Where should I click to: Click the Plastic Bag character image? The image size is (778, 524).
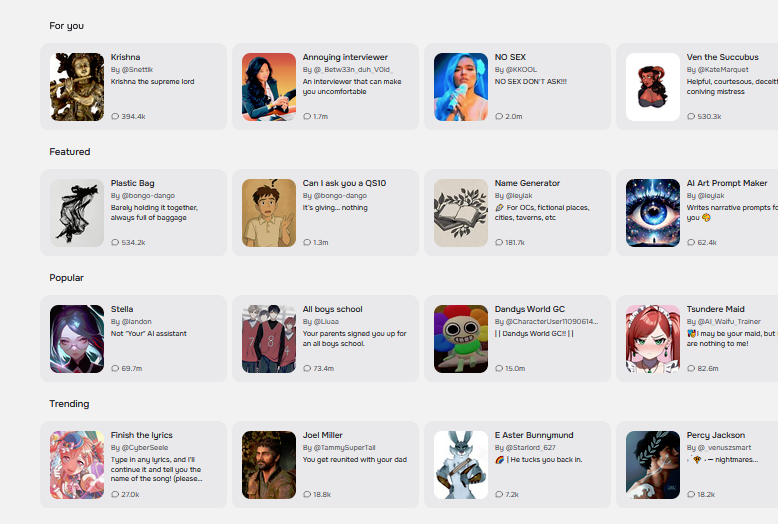click(77, 213)
